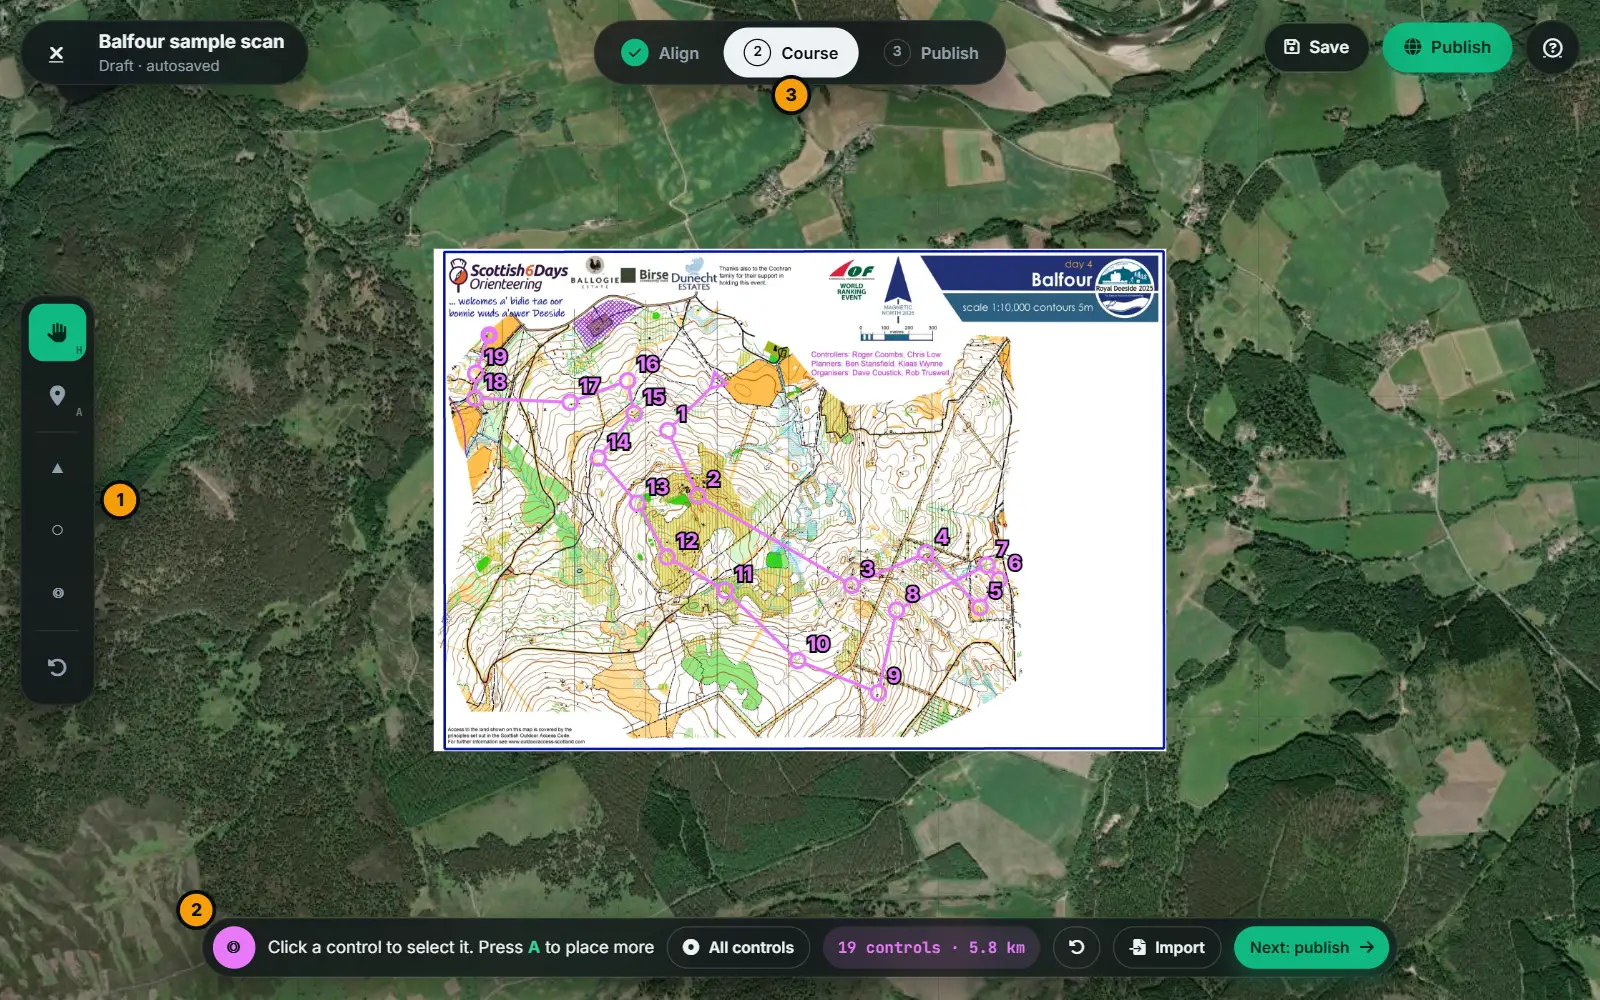Click the purple control icon in bottom bar
This screenshot has height=1000, width=1600.
pos(234,947)
